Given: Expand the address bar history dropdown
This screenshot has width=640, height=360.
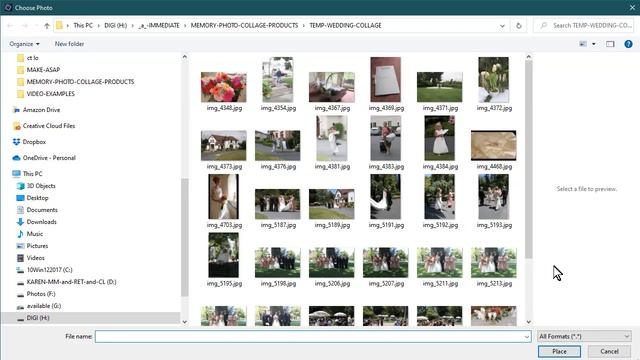Looking at the screenshot, I should [502, 26].
